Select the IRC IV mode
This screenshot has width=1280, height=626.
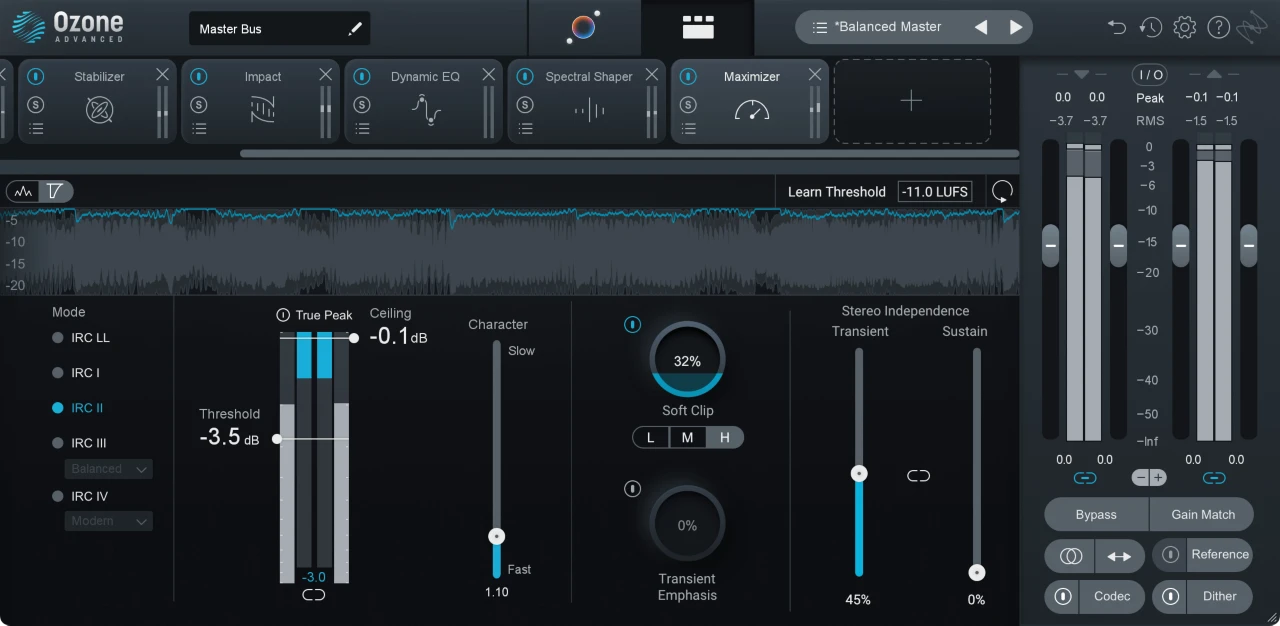click(58, 496)
